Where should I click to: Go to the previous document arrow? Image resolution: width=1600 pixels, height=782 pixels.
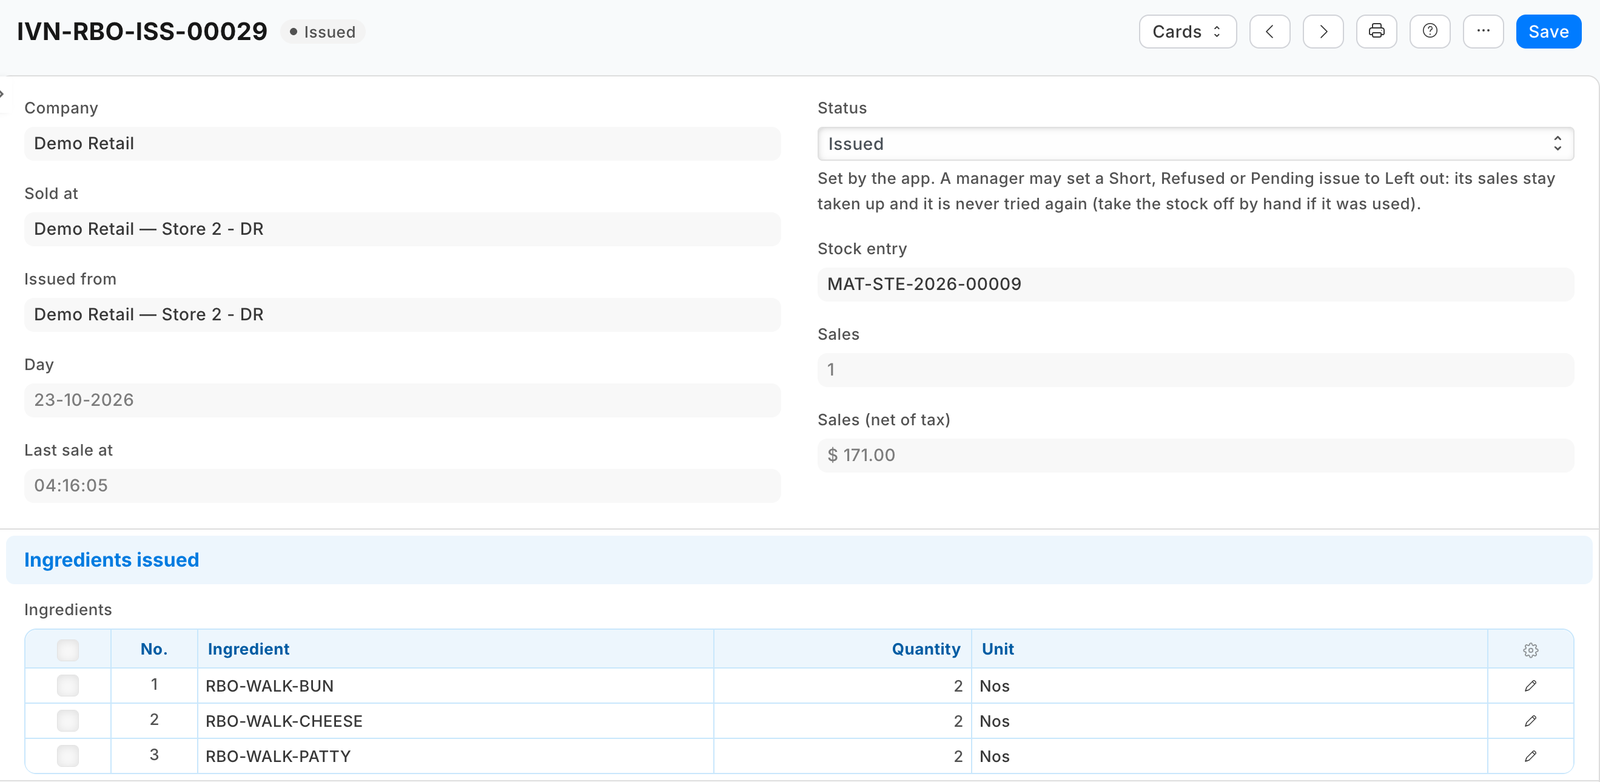[1269, 32]
